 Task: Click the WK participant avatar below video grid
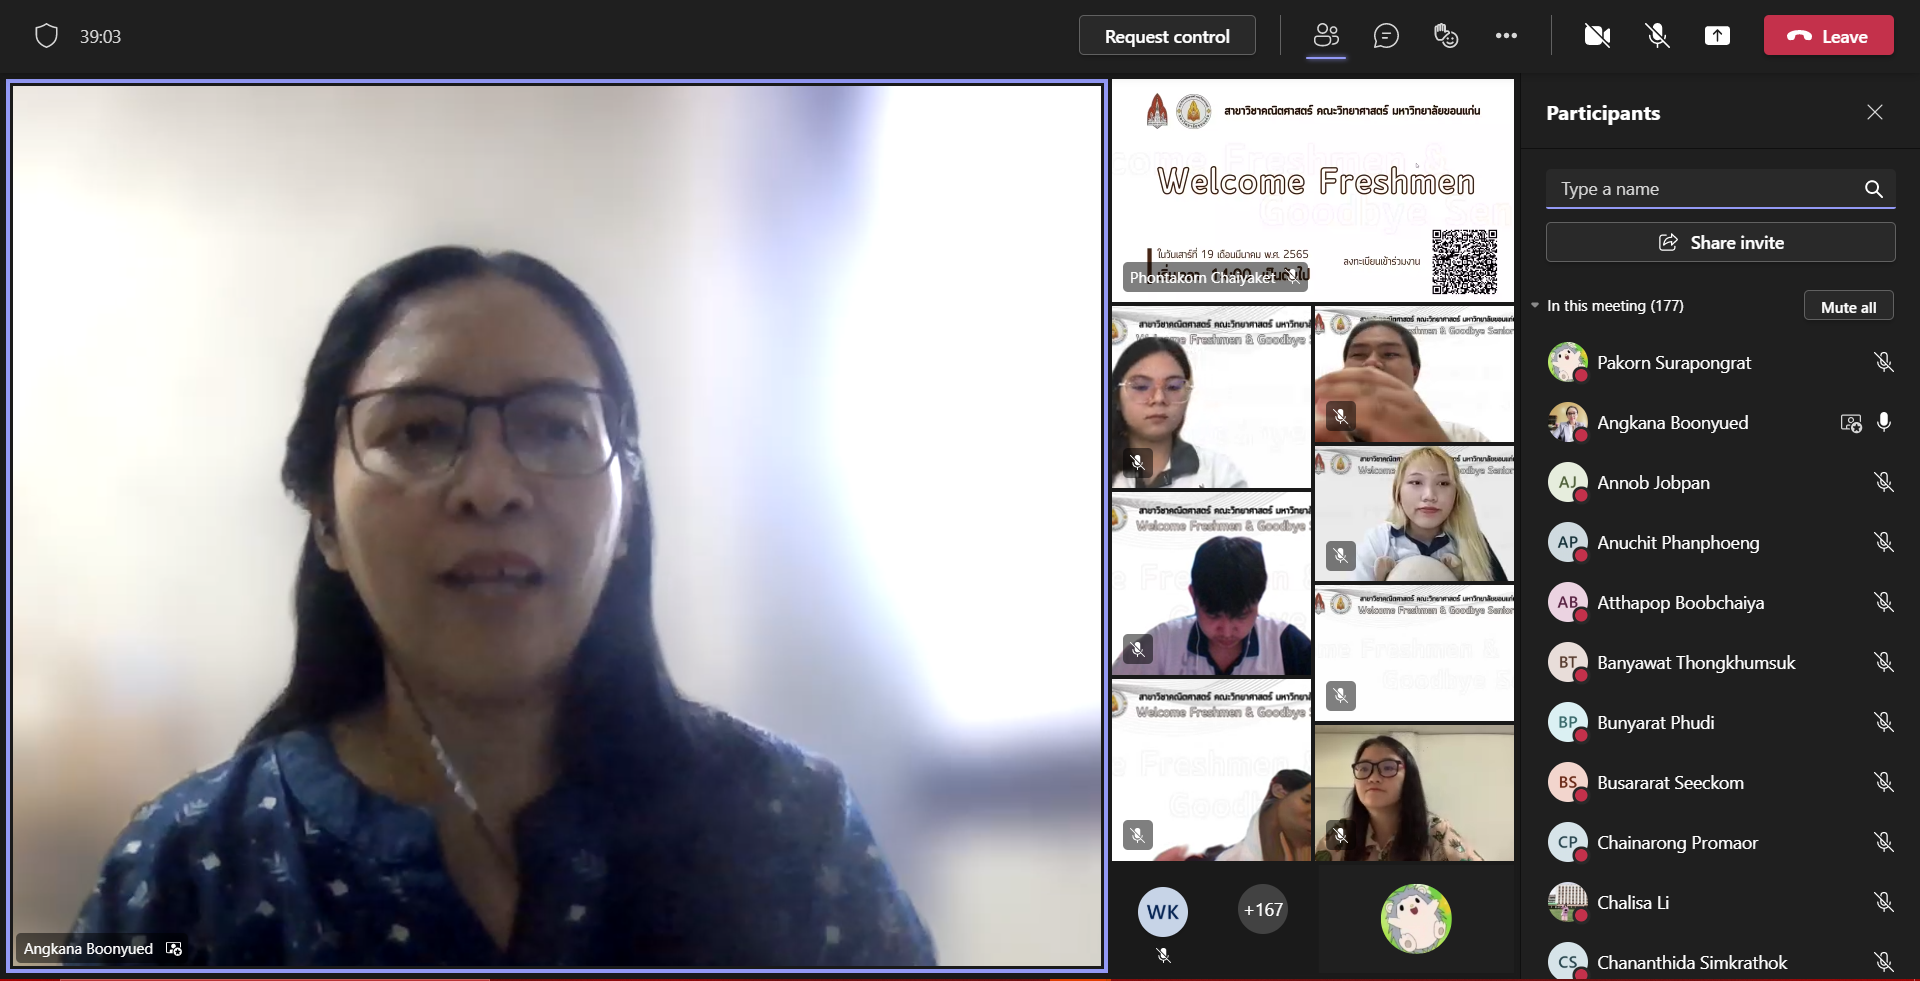pos(1163,911)
